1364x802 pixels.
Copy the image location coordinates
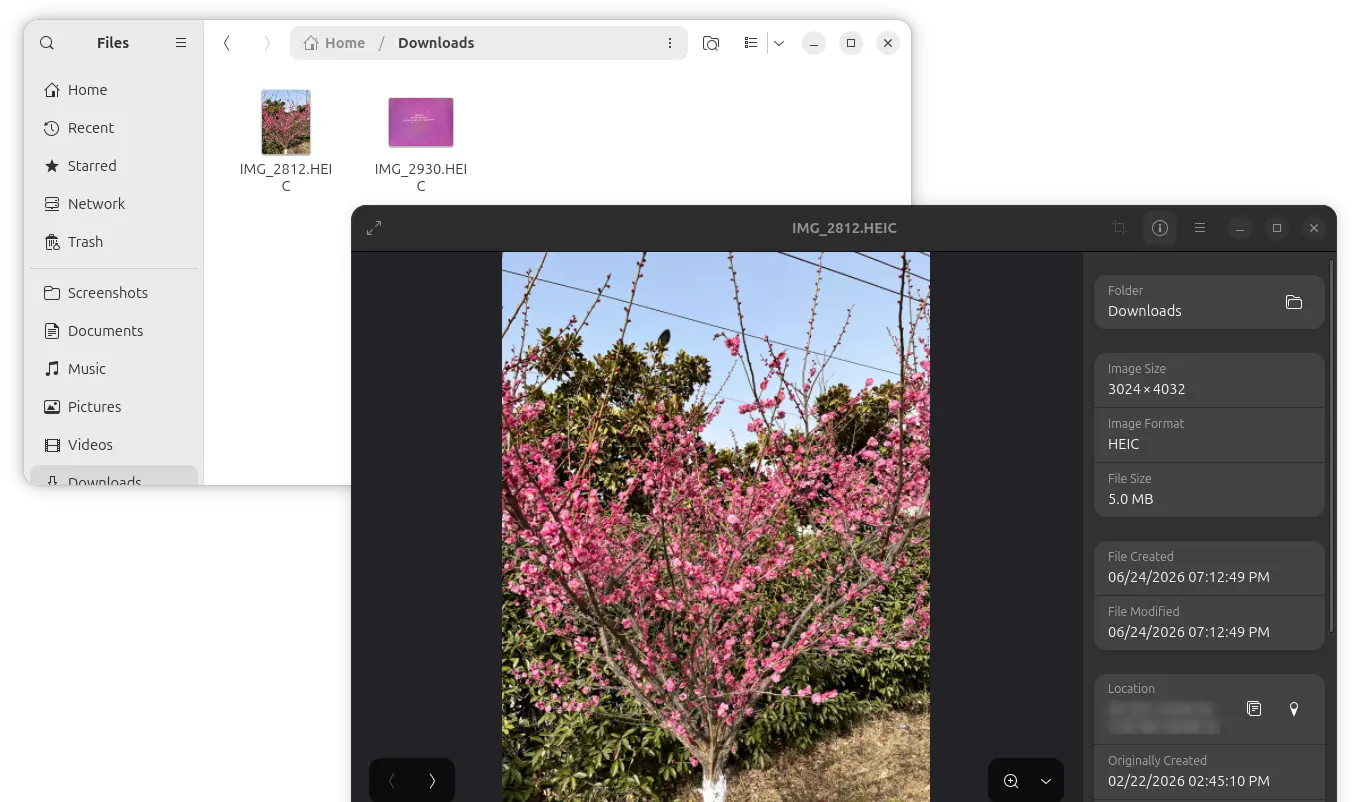pos(1254,709)
